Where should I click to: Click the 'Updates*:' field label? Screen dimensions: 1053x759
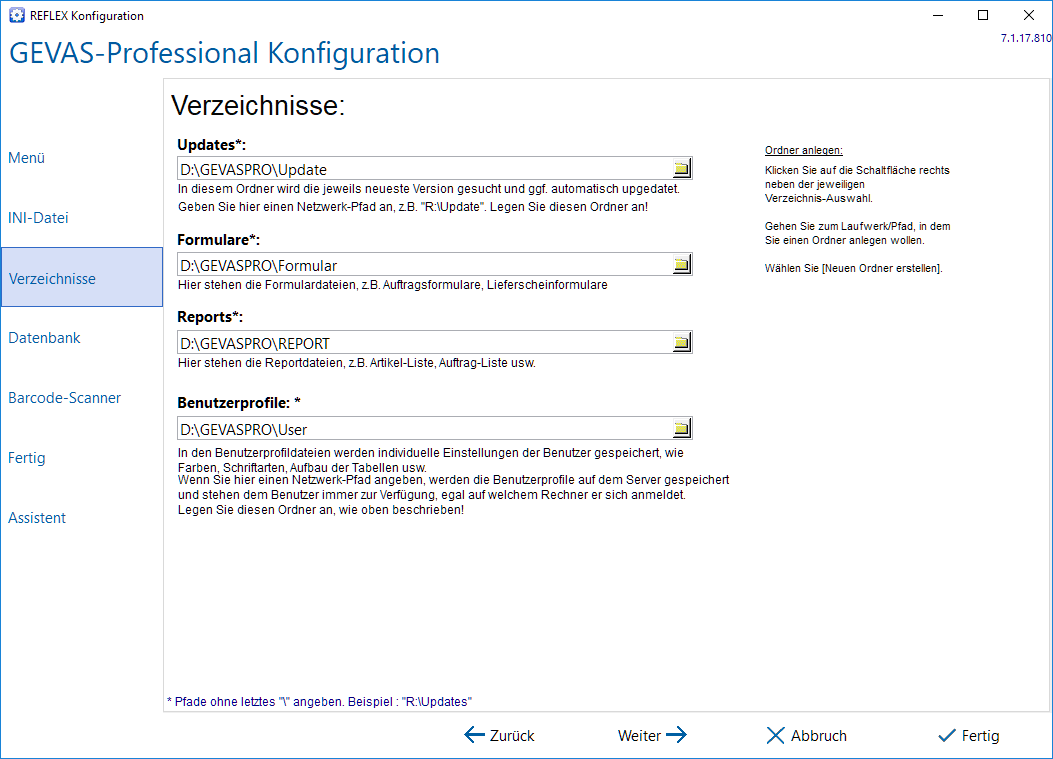click(212, 144)
